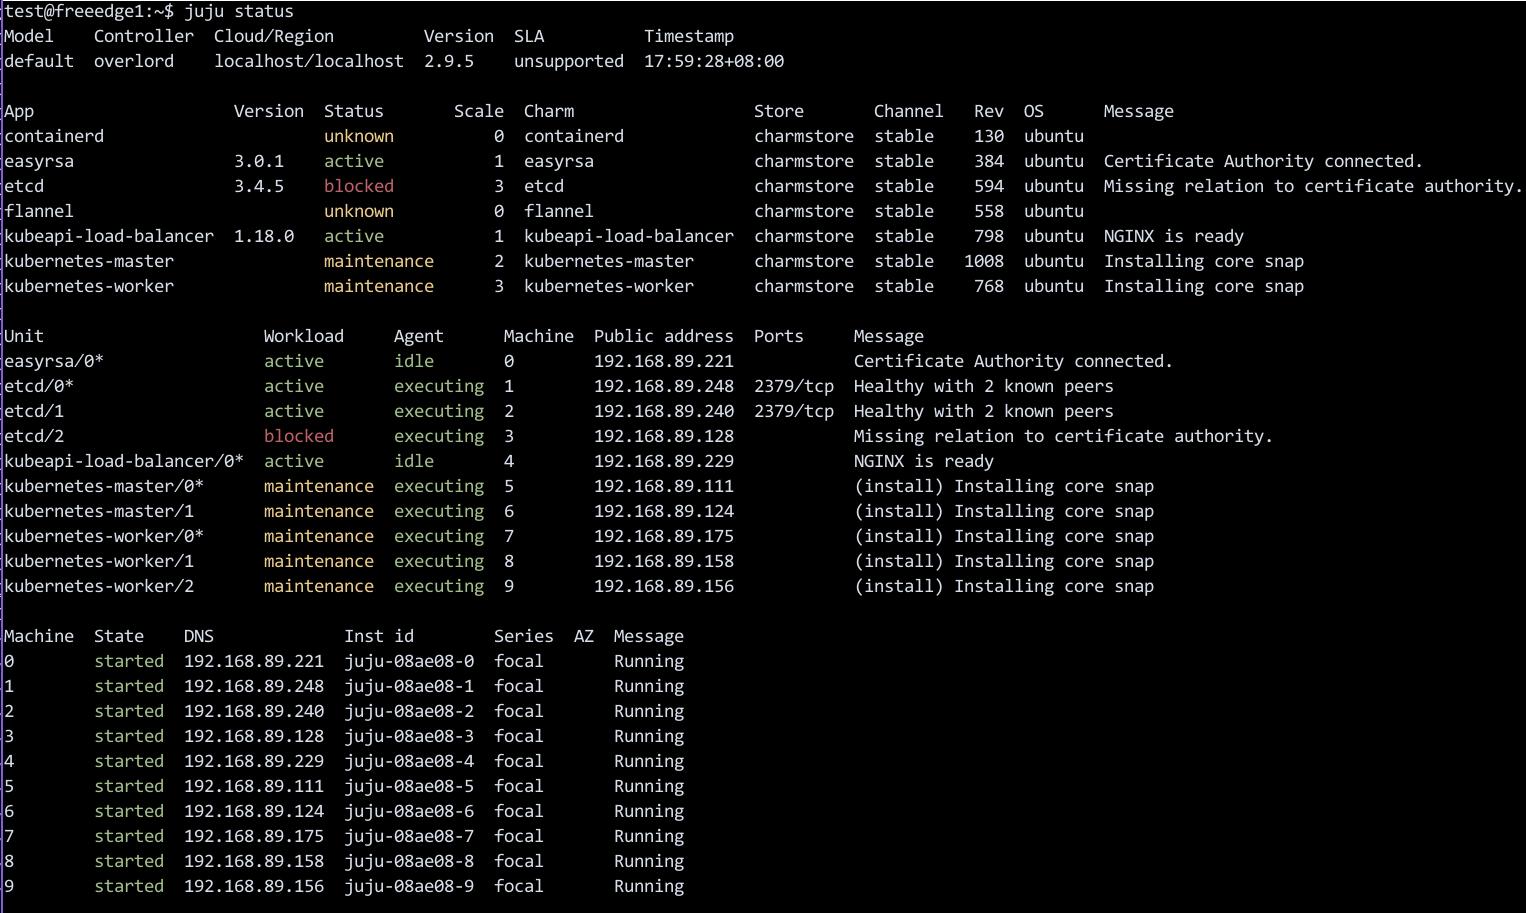1526x913 pixels.
Task: Click 'Running' message of machine juju-08ae08-4
Action: coord(649,761)
